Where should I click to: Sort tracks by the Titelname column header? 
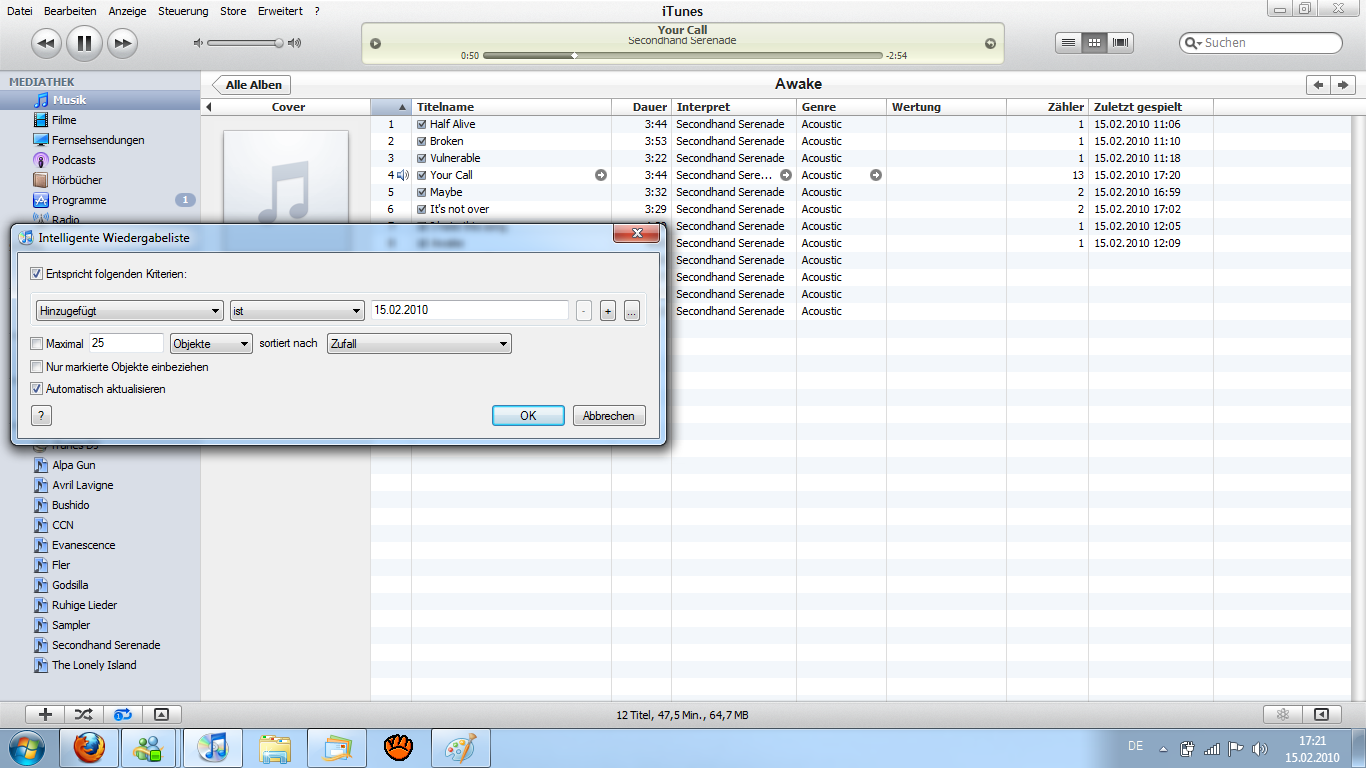click(511, 107)
